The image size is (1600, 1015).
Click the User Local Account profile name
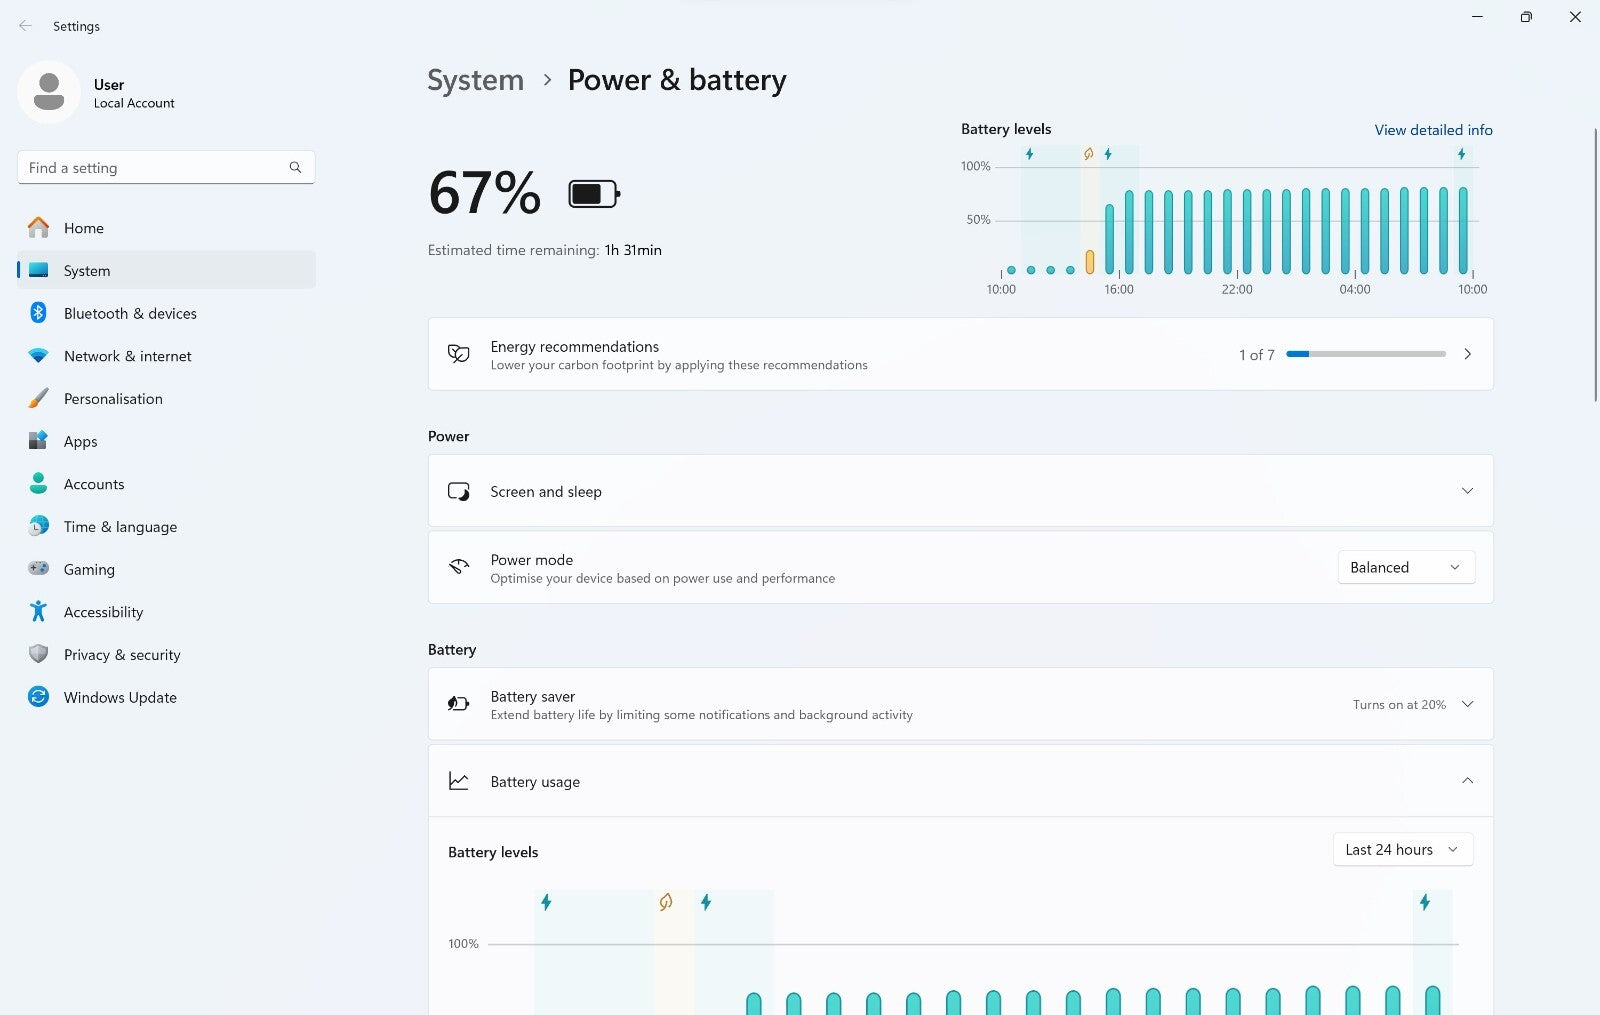tap(134, 93)
